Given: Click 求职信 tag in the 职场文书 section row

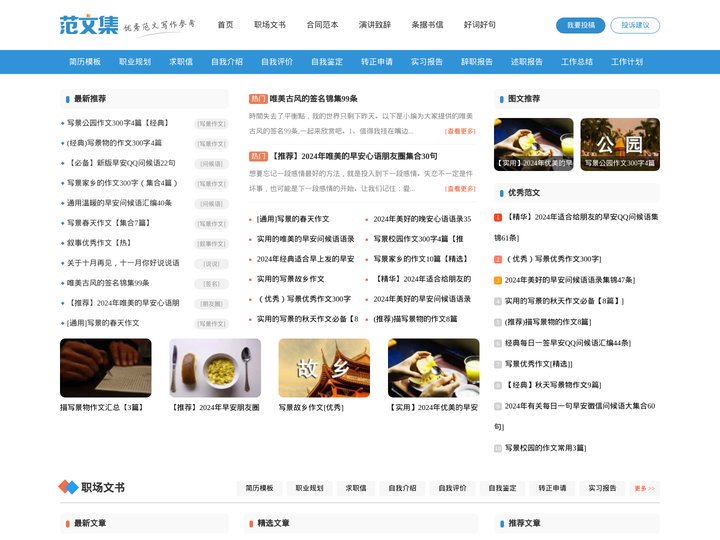Looking at the screenshot, I should (x=356, y=488).
